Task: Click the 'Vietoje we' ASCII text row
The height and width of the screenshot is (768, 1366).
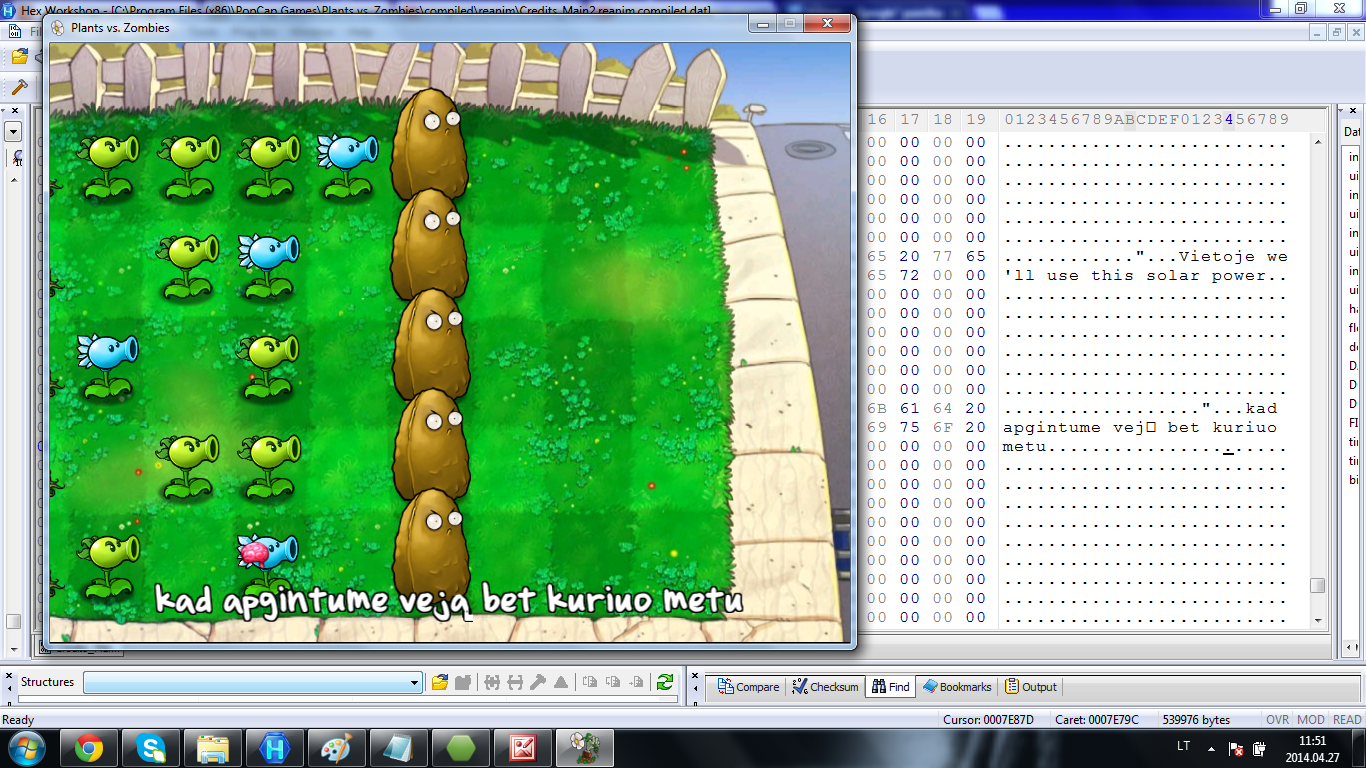Action: 1233,257
